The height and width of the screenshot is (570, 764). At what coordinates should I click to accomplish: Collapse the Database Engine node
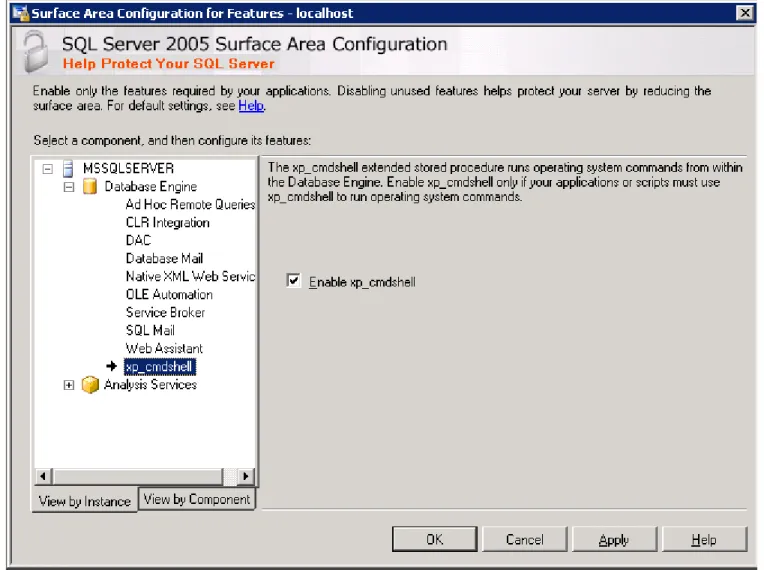[x=69, y=187]
